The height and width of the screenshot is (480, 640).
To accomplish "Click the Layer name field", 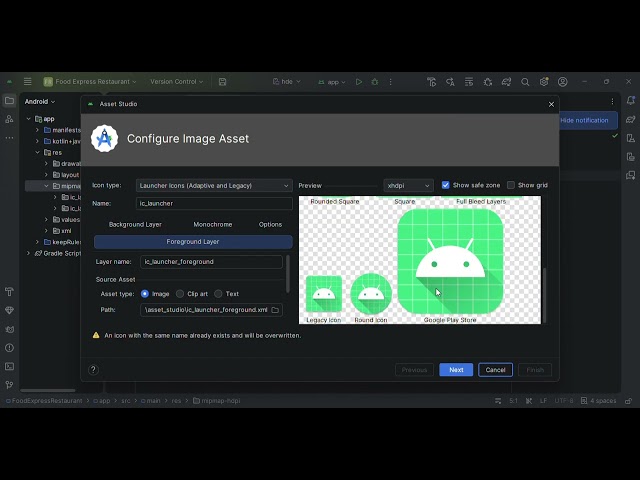I will (x=211, y=262).
